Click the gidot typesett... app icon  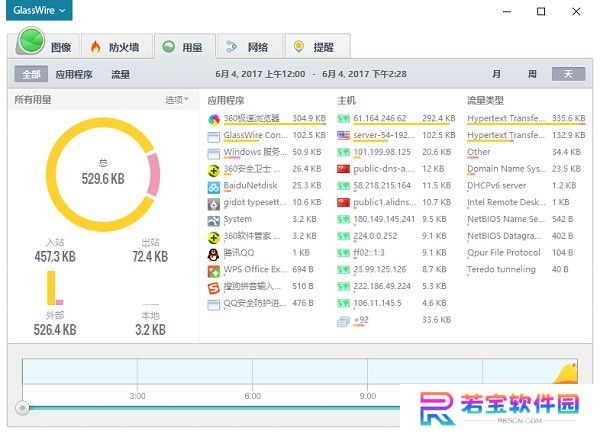(x=214, y=204)
